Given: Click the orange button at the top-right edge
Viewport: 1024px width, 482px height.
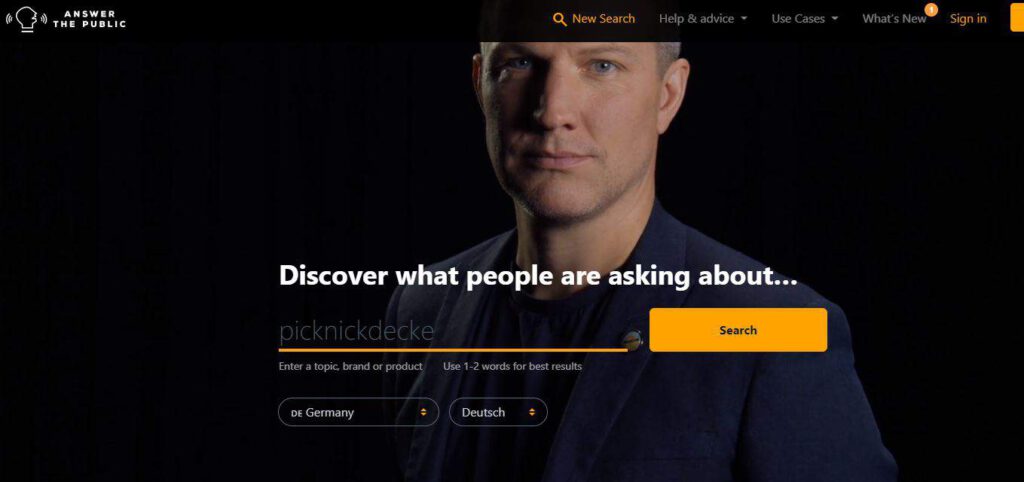Looking at the screenshot, I should point(1017,18).
